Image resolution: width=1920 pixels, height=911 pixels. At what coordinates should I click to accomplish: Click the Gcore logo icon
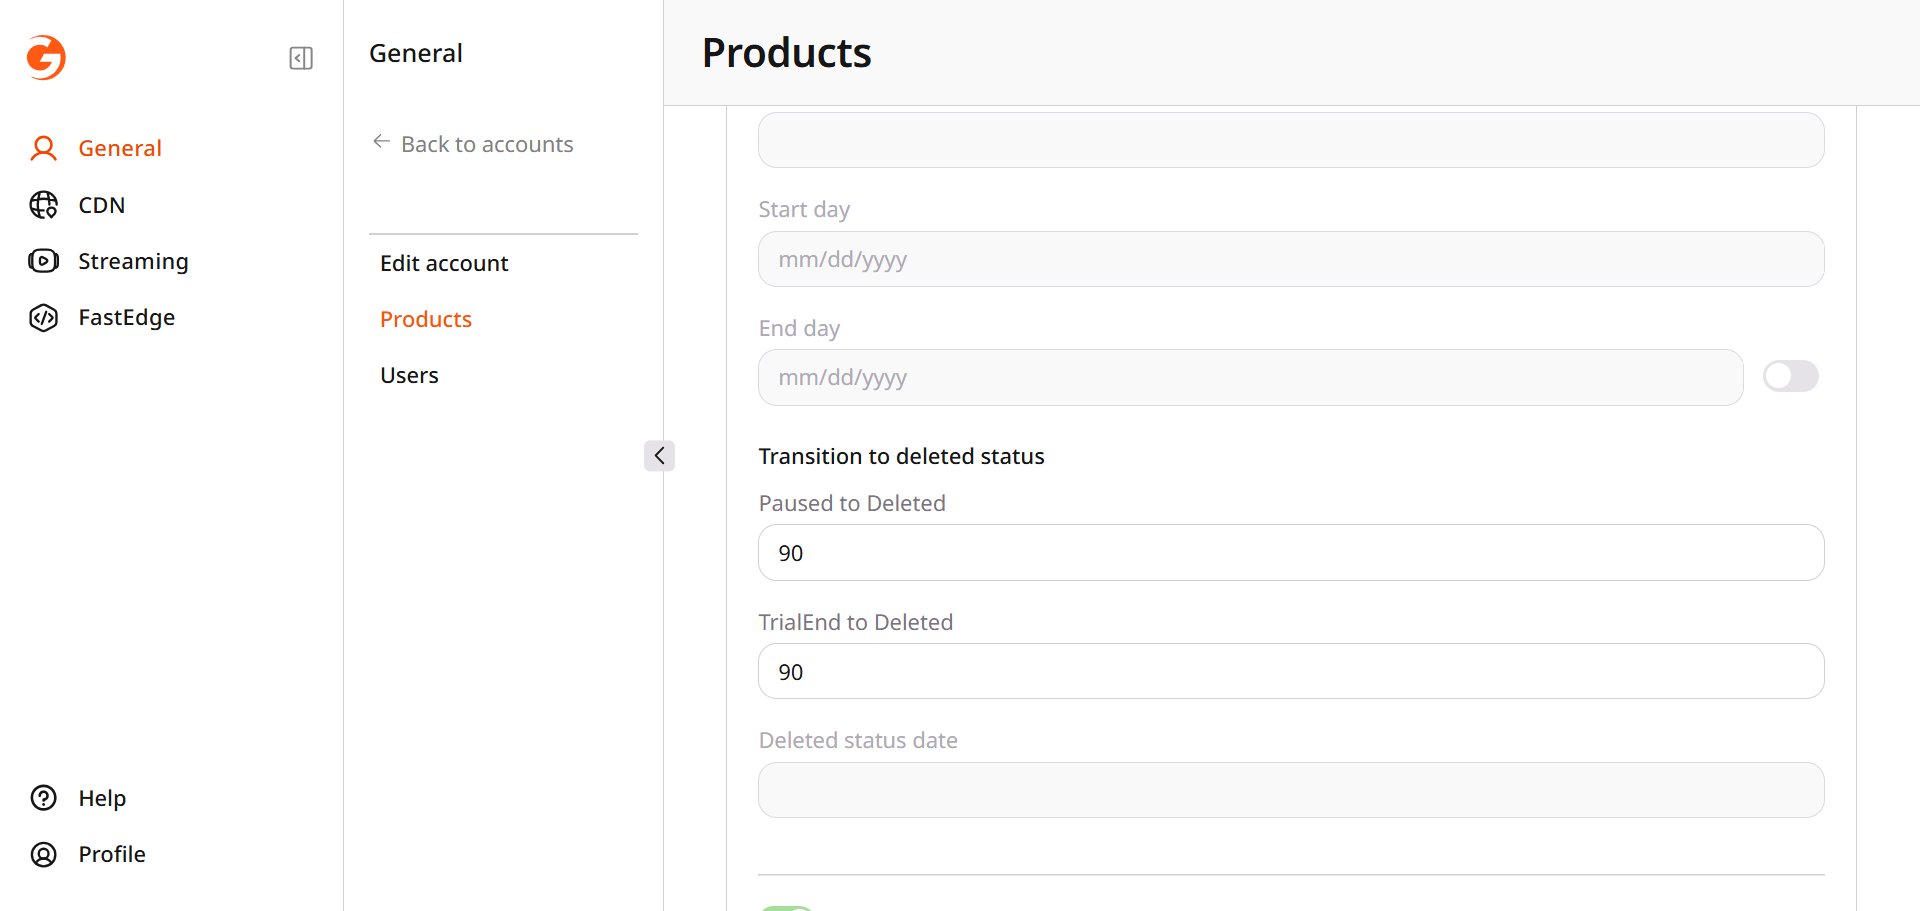click(46, 57)
